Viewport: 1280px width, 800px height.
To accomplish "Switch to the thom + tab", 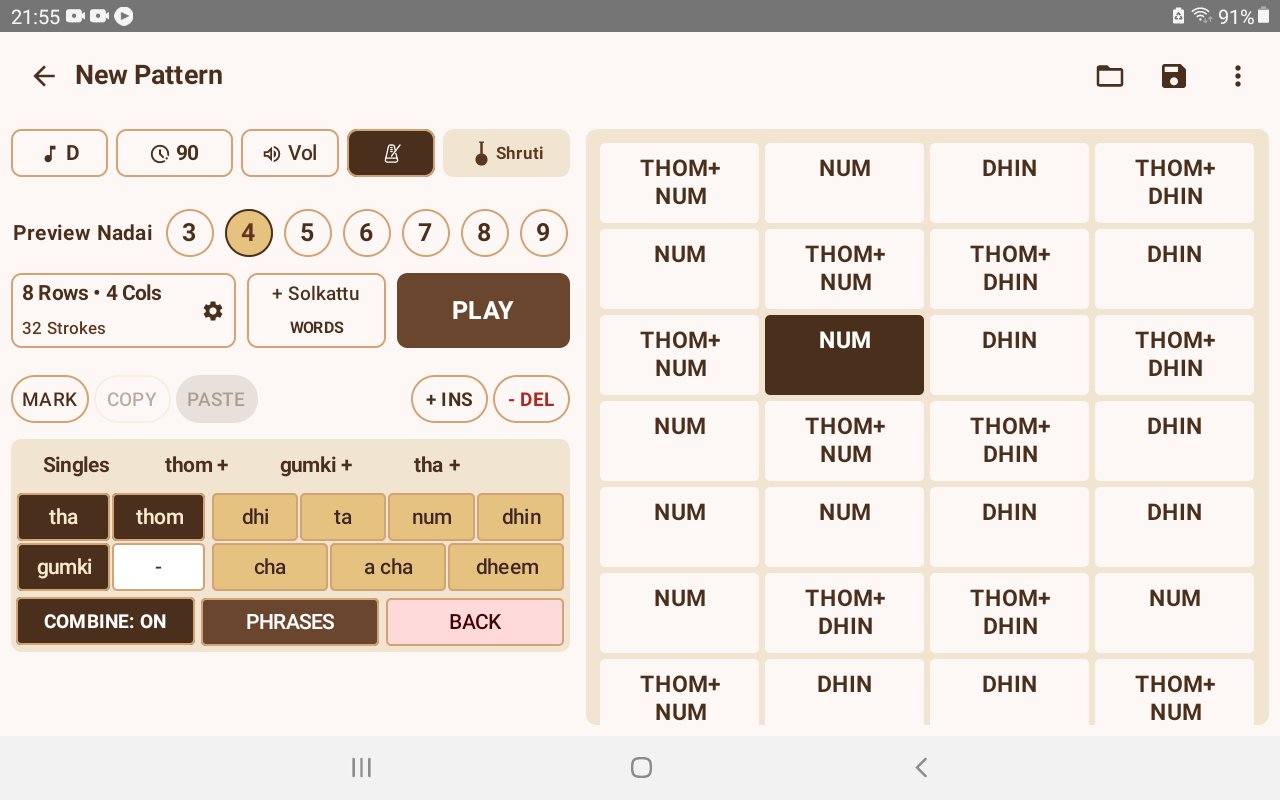I will click(197, 465).
